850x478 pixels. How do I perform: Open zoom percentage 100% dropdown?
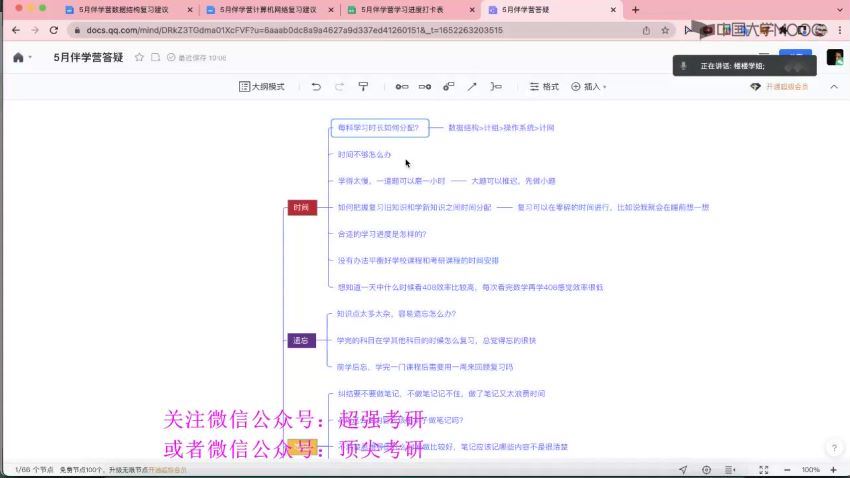pyautogui.click(x=814, y=469)
